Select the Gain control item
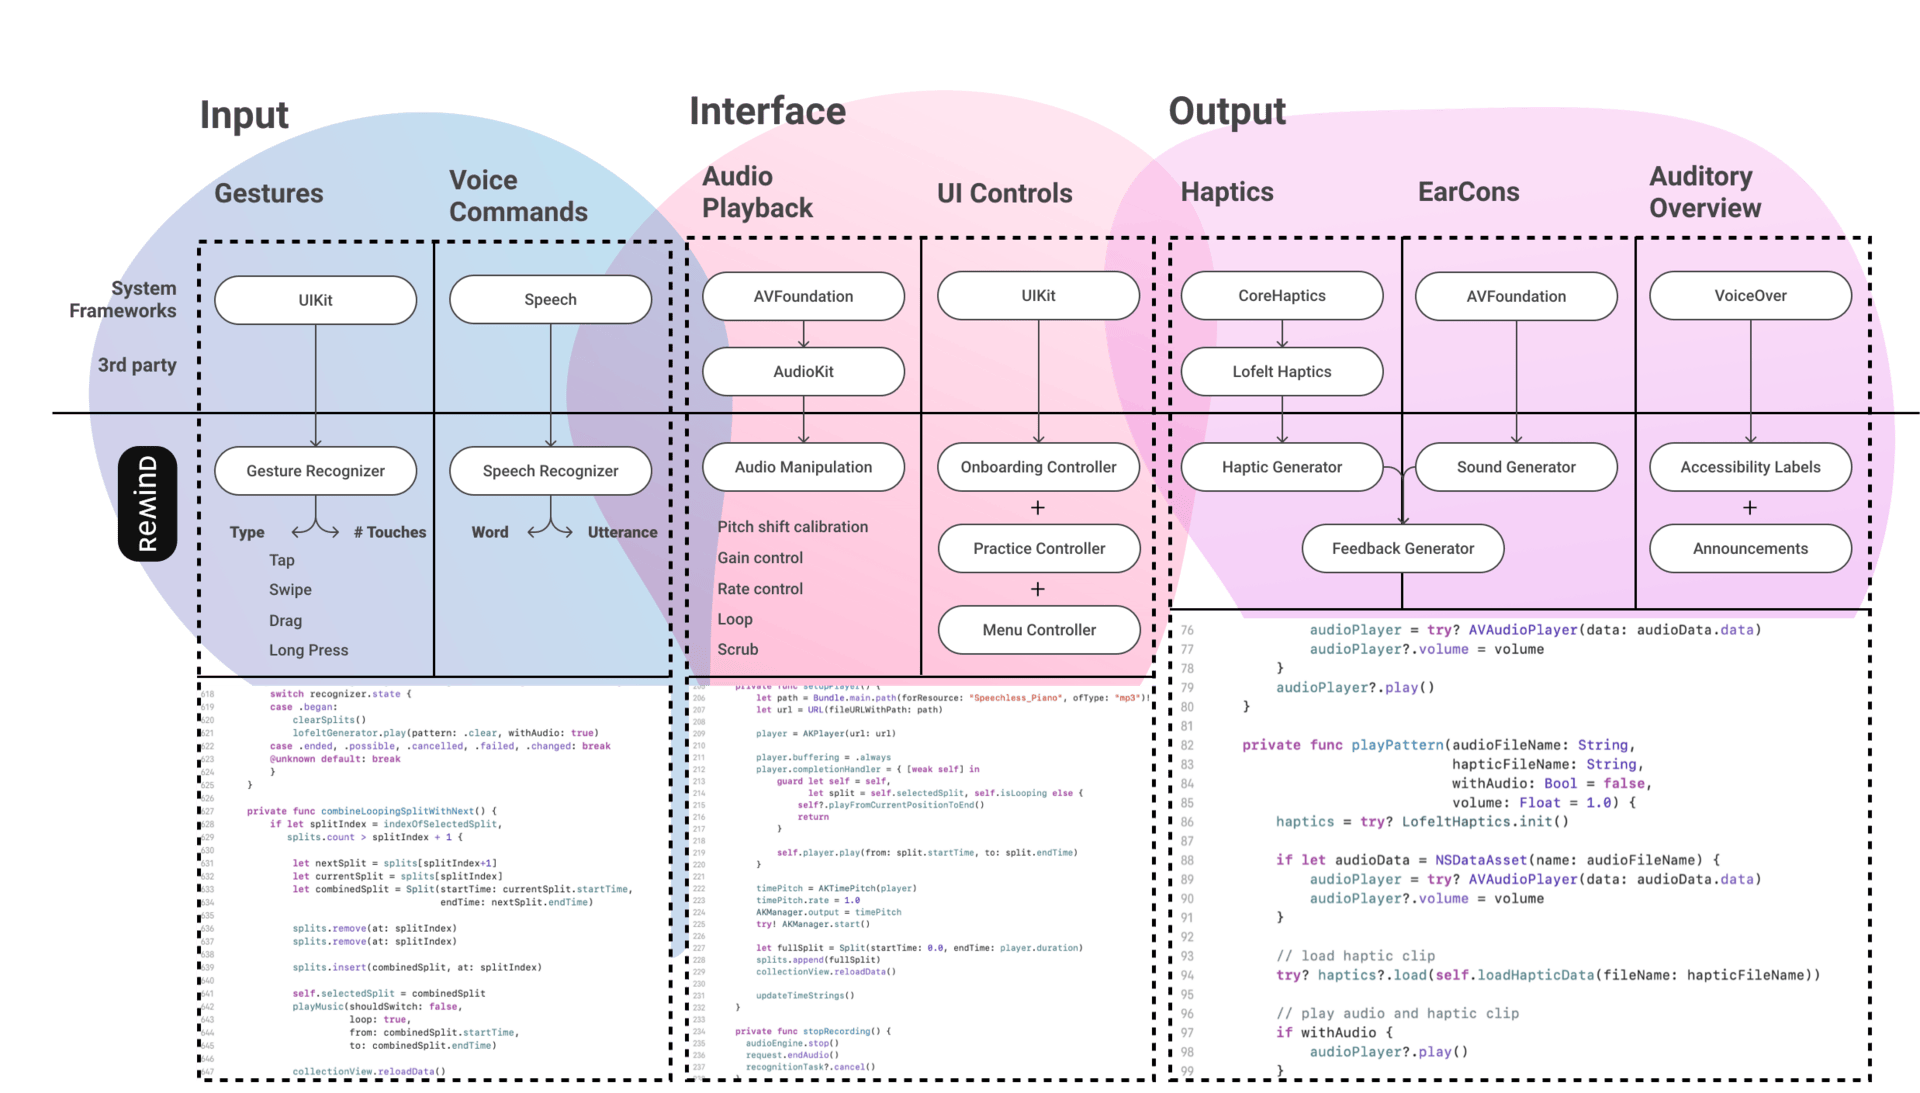Image resolution: width=1920 pixels, height=1093 pixels. (760, 558)
